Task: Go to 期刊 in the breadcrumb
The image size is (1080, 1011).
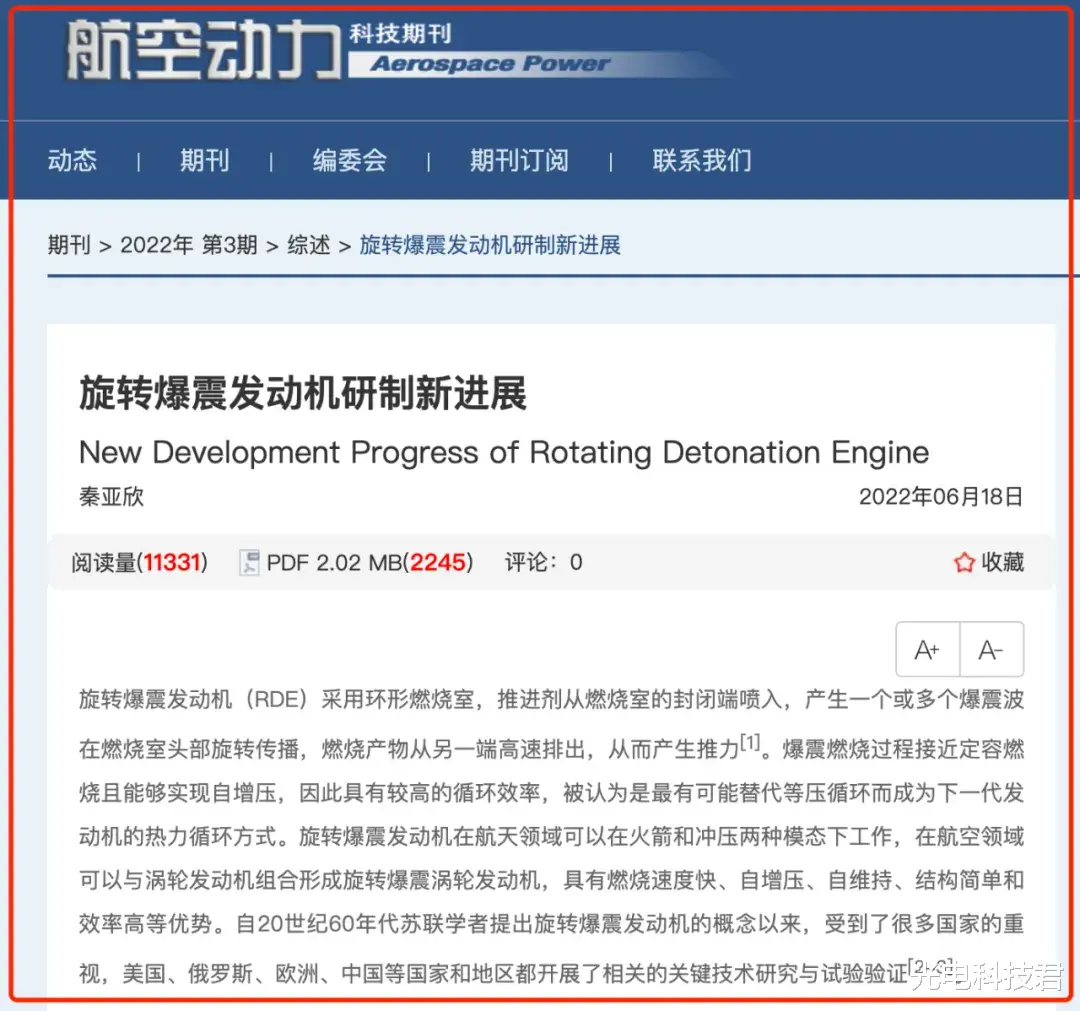Action: (x=69, y=244)
